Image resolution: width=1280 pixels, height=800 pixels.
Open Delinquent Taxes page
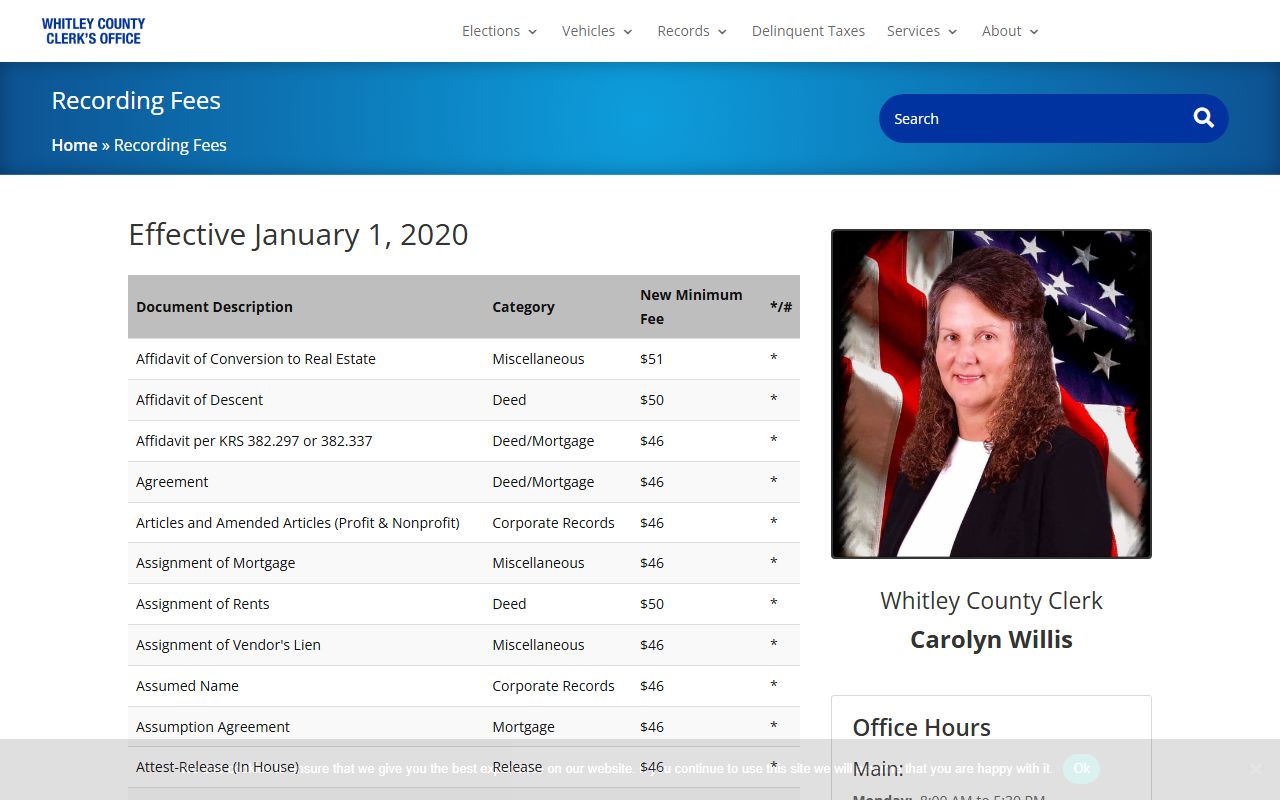click(x=808, y=31)
